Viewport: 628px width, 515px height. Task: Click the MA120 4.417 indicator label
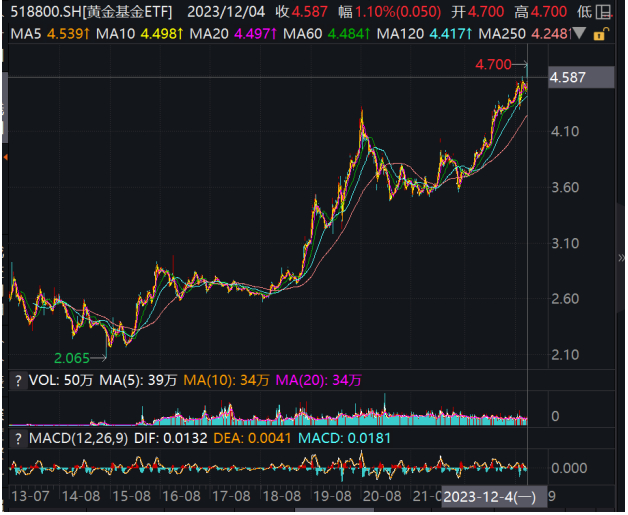[425, 34]
